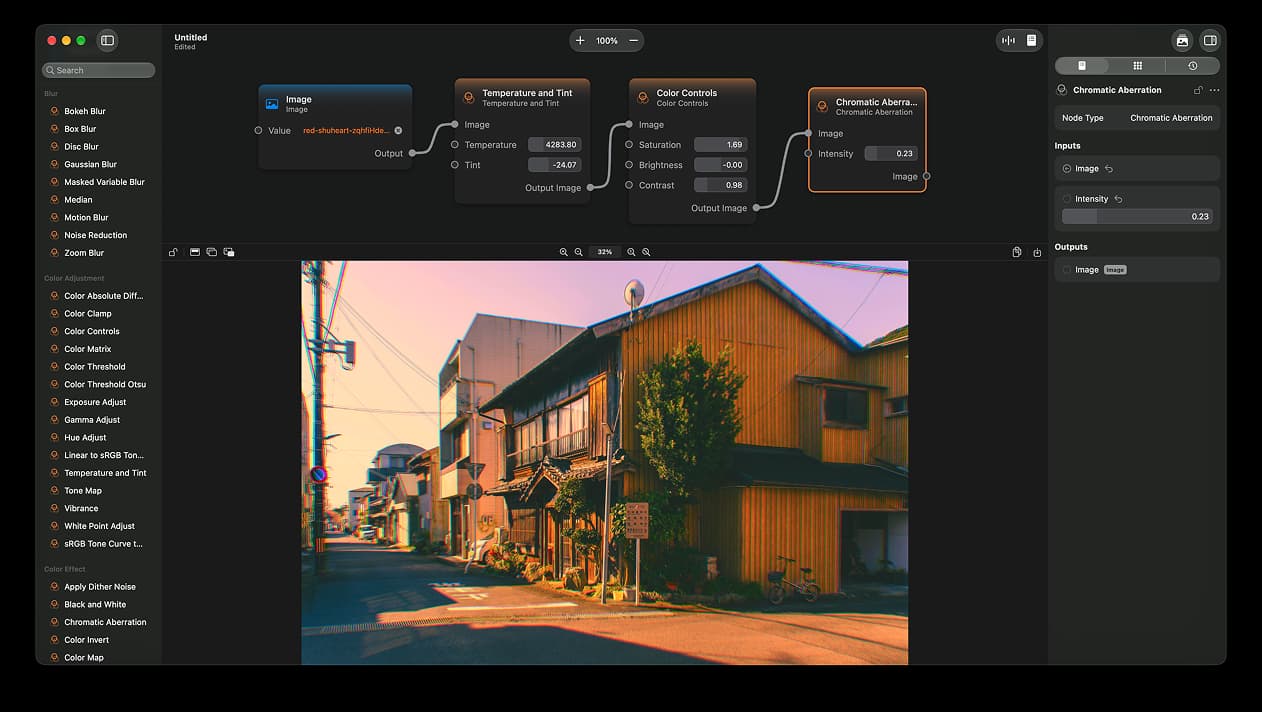Switch to the grid inspector tab
The height and width of the screenshot is (712, 1262).
pos(1137,66)
